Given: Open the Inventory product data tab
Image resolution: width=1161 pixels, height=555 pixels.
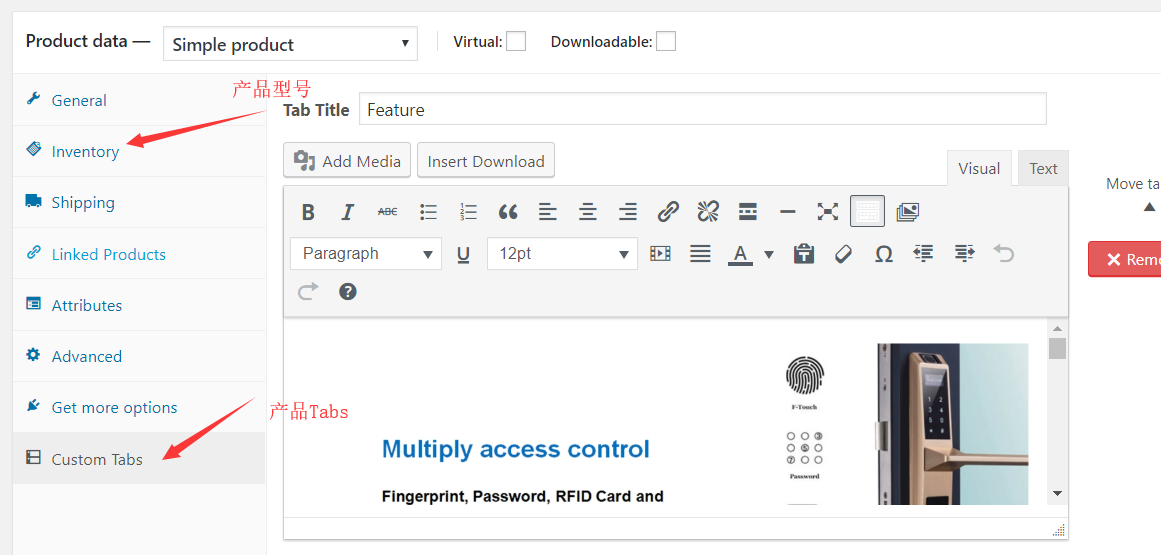Looking at the screenshot, I should (x=85, y=152).
